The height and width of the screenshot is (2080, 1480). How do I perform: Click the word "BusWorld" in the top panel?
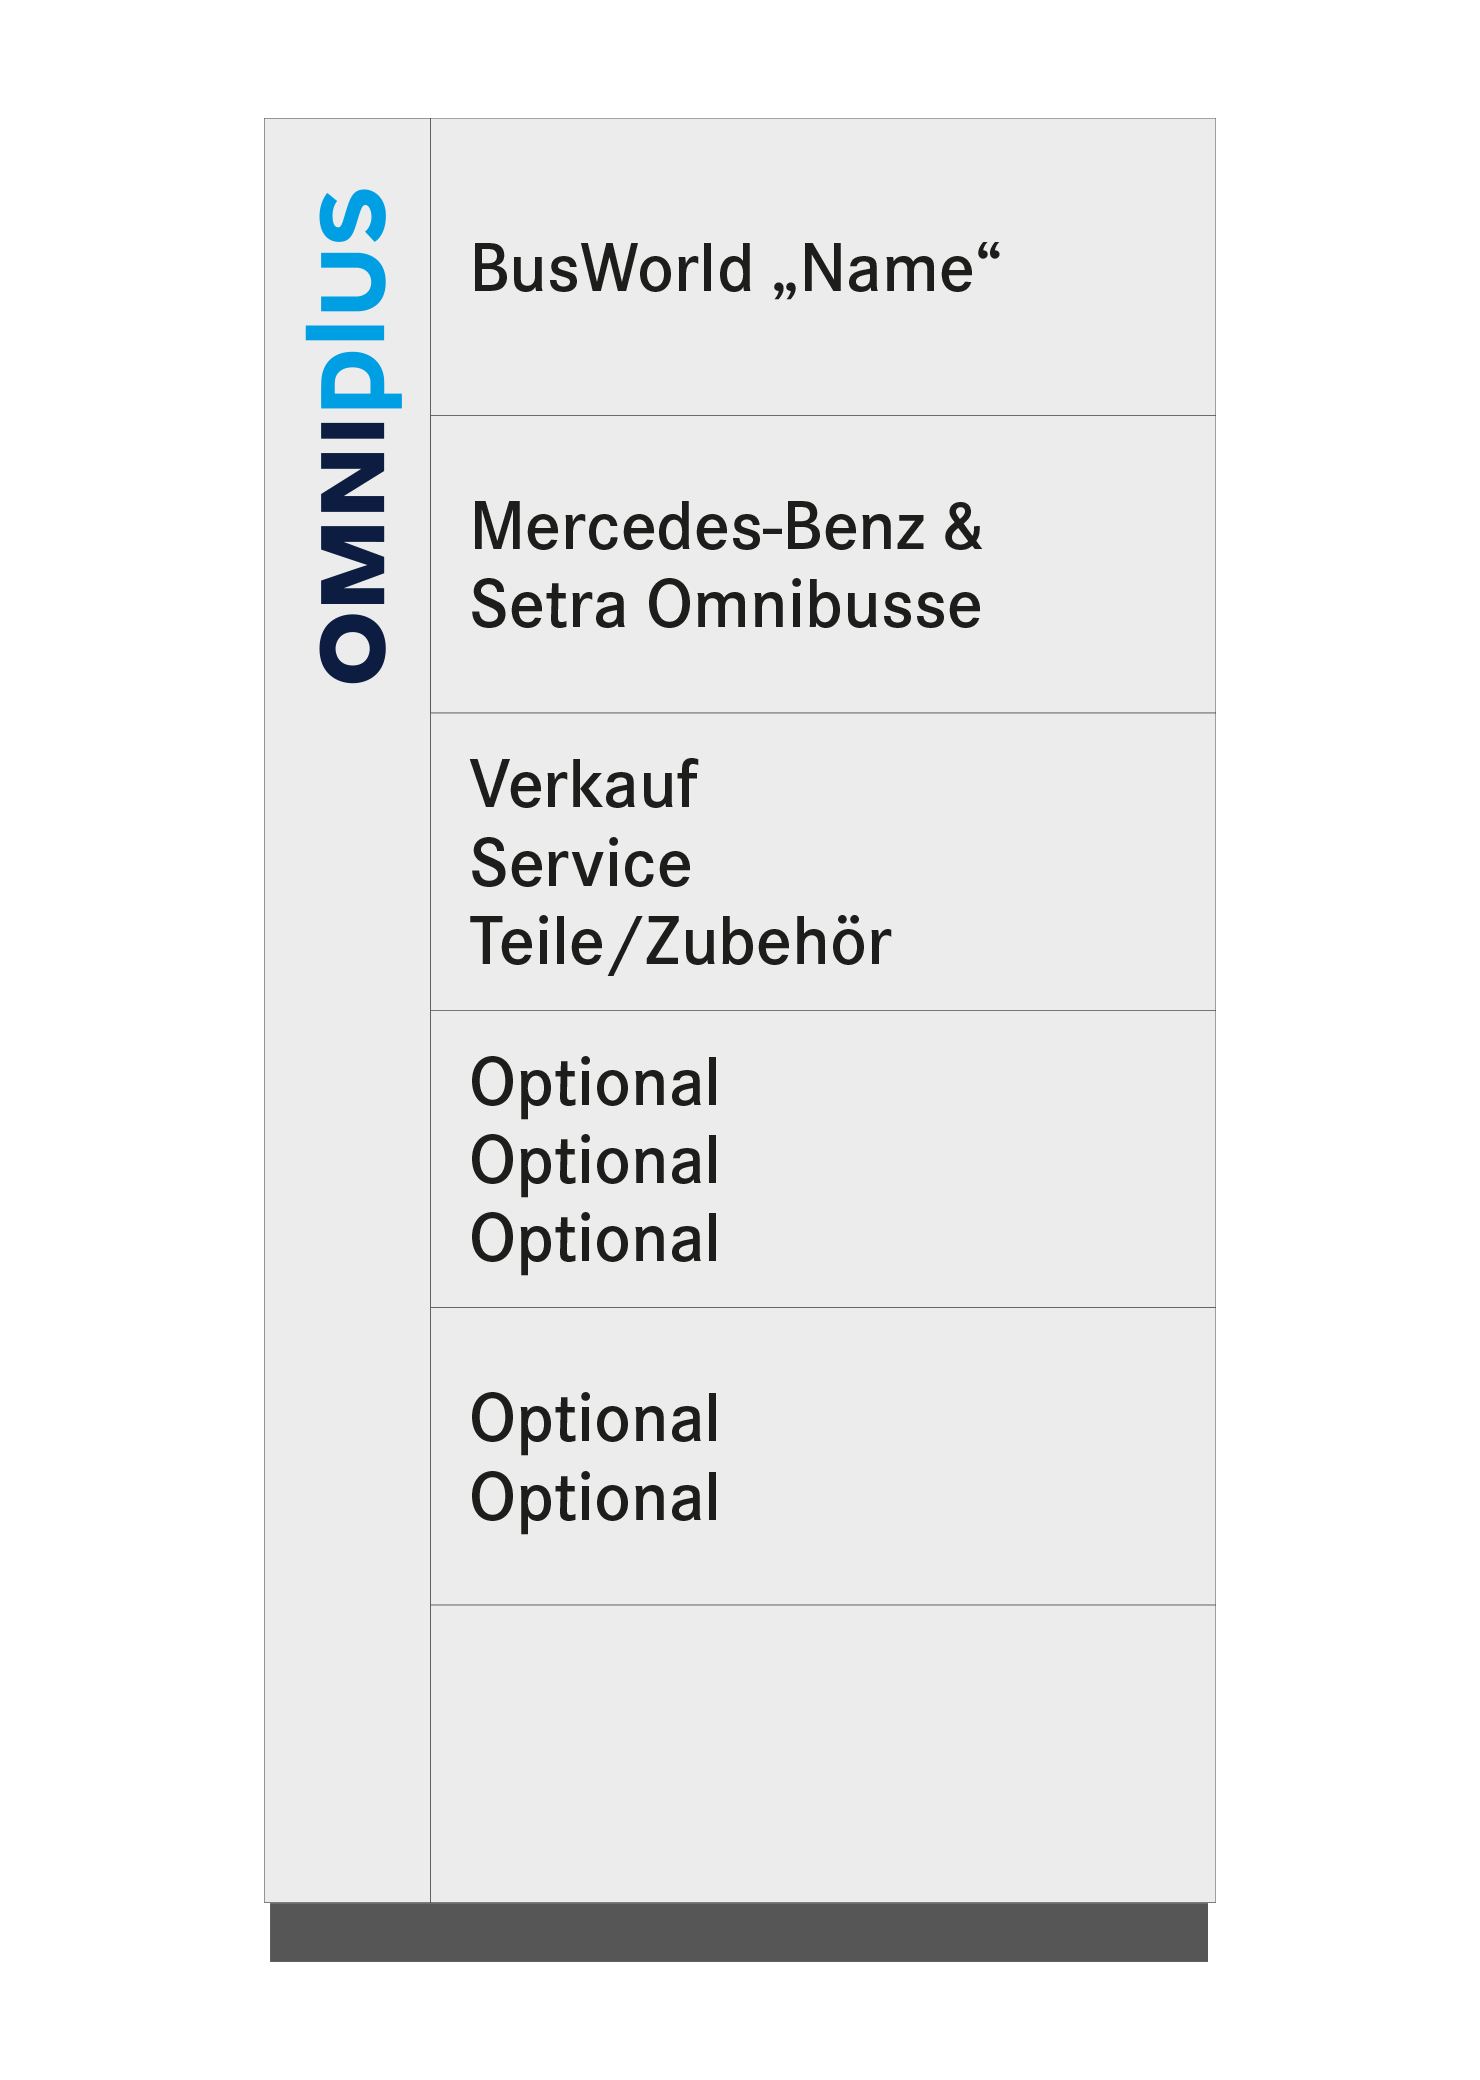tap(612, 270)
